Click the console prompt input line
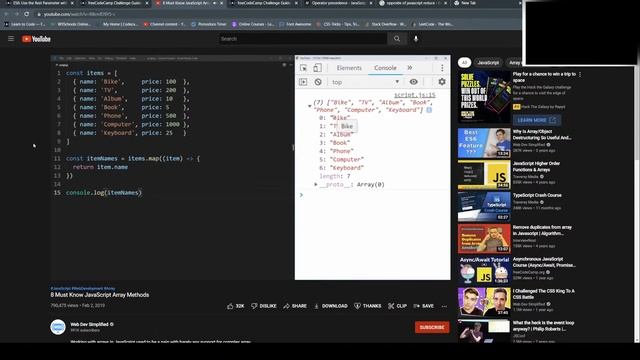The height and width of the screenshot is (360, 640). pos(373,195)
